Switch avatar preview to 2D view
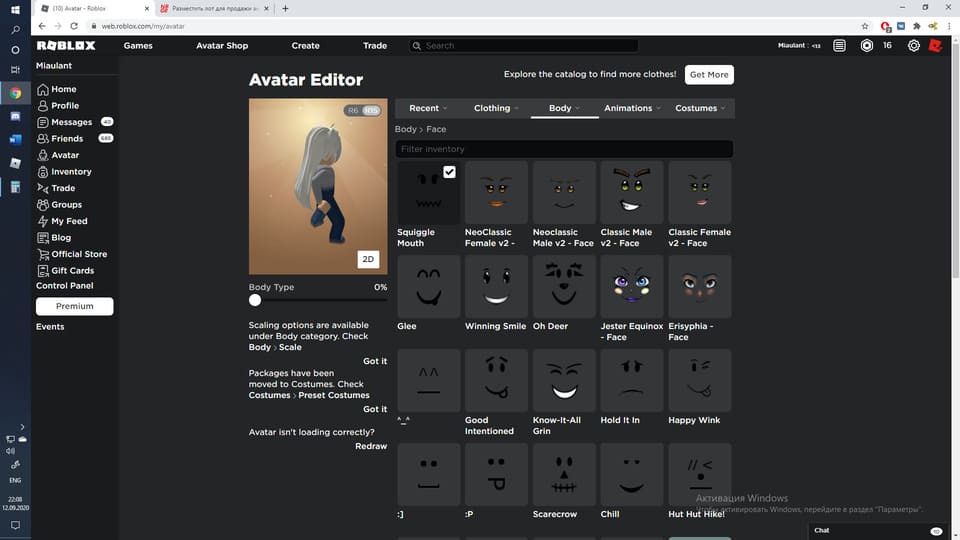 tap(368, 259)
